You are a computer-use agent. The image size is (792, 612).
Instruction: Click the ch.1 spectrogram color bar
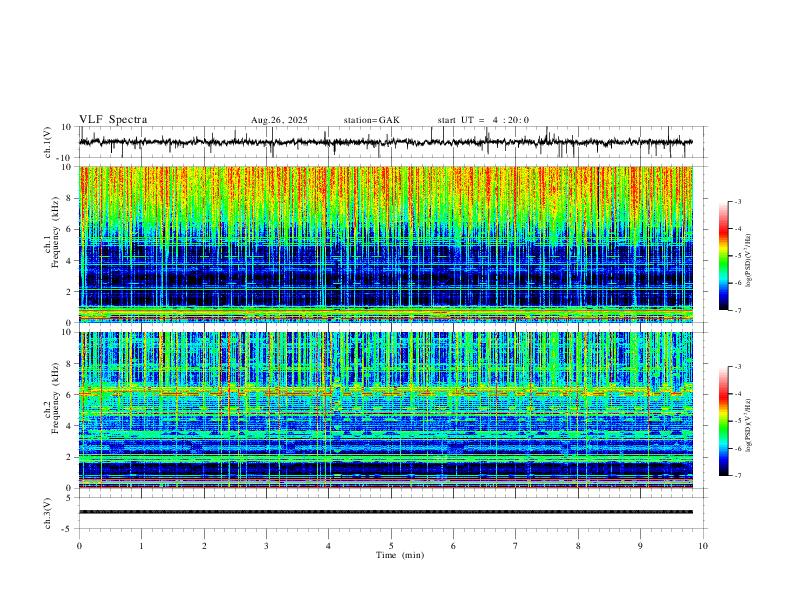[724, 256]
